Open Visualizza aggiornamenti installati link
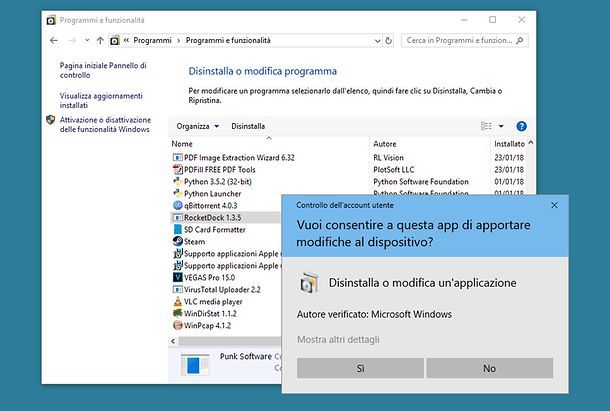This screenshot has width=610, height=411. click(x=101, y=100)
